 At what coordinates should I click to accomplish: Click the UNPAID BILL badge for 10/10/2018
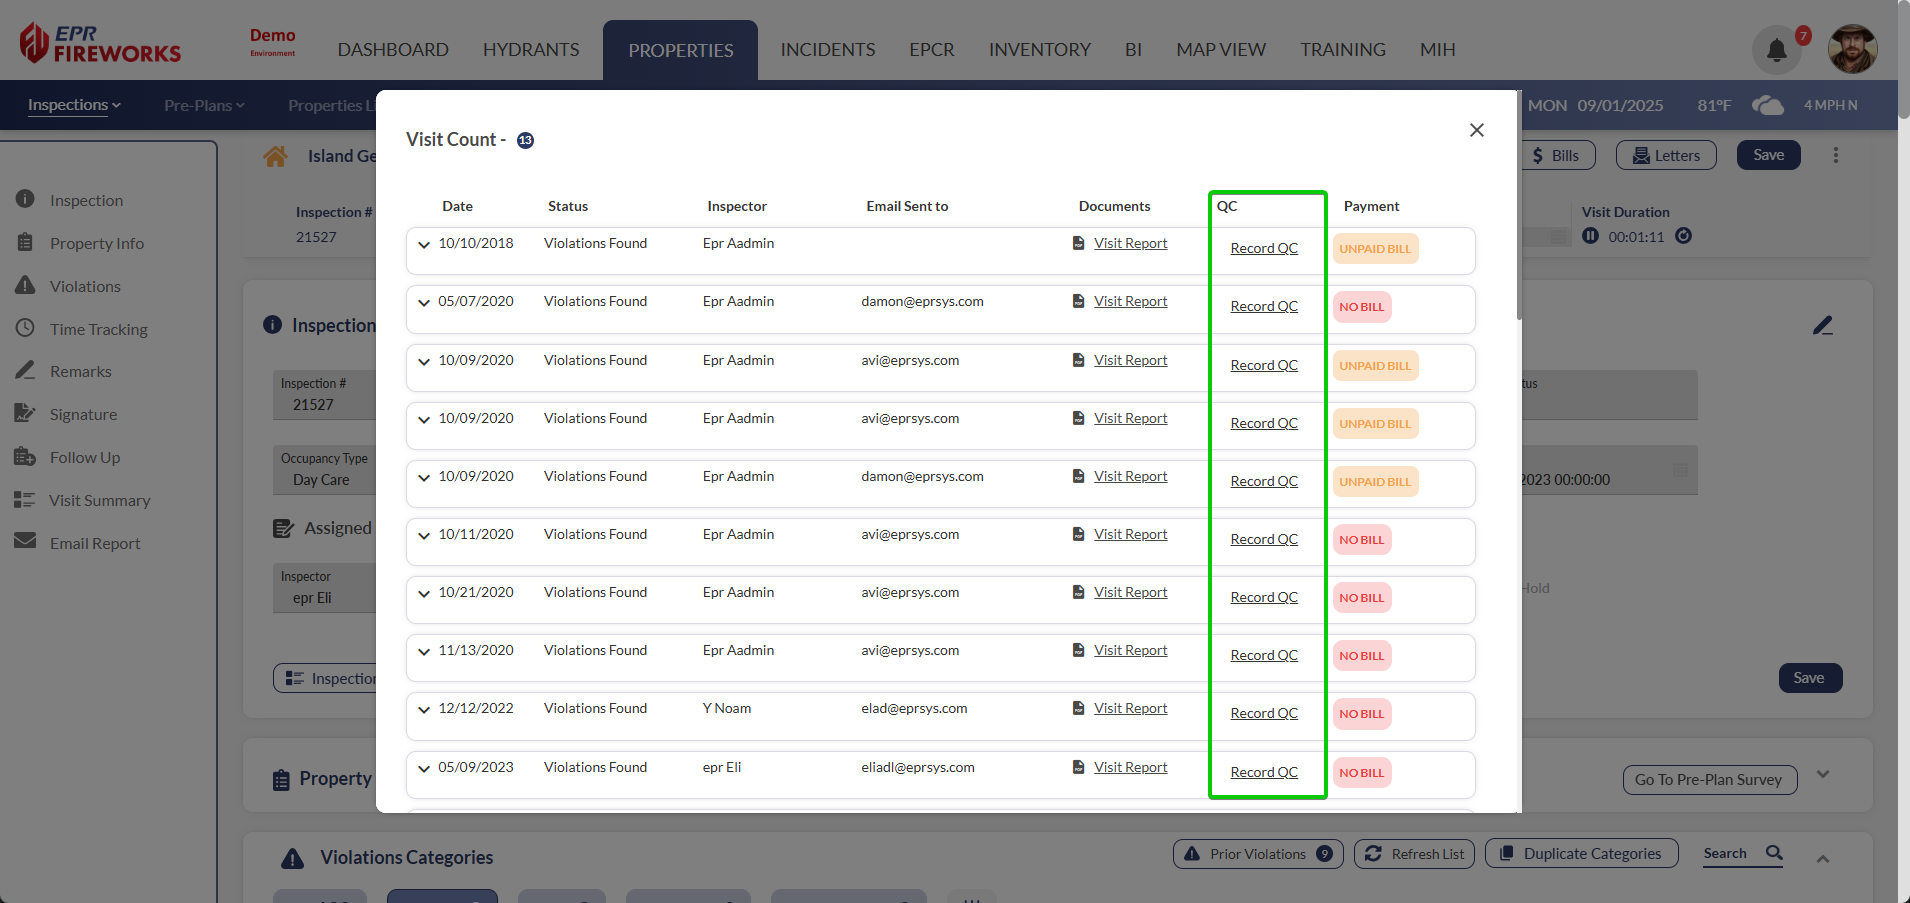[x=1375, y=249]
